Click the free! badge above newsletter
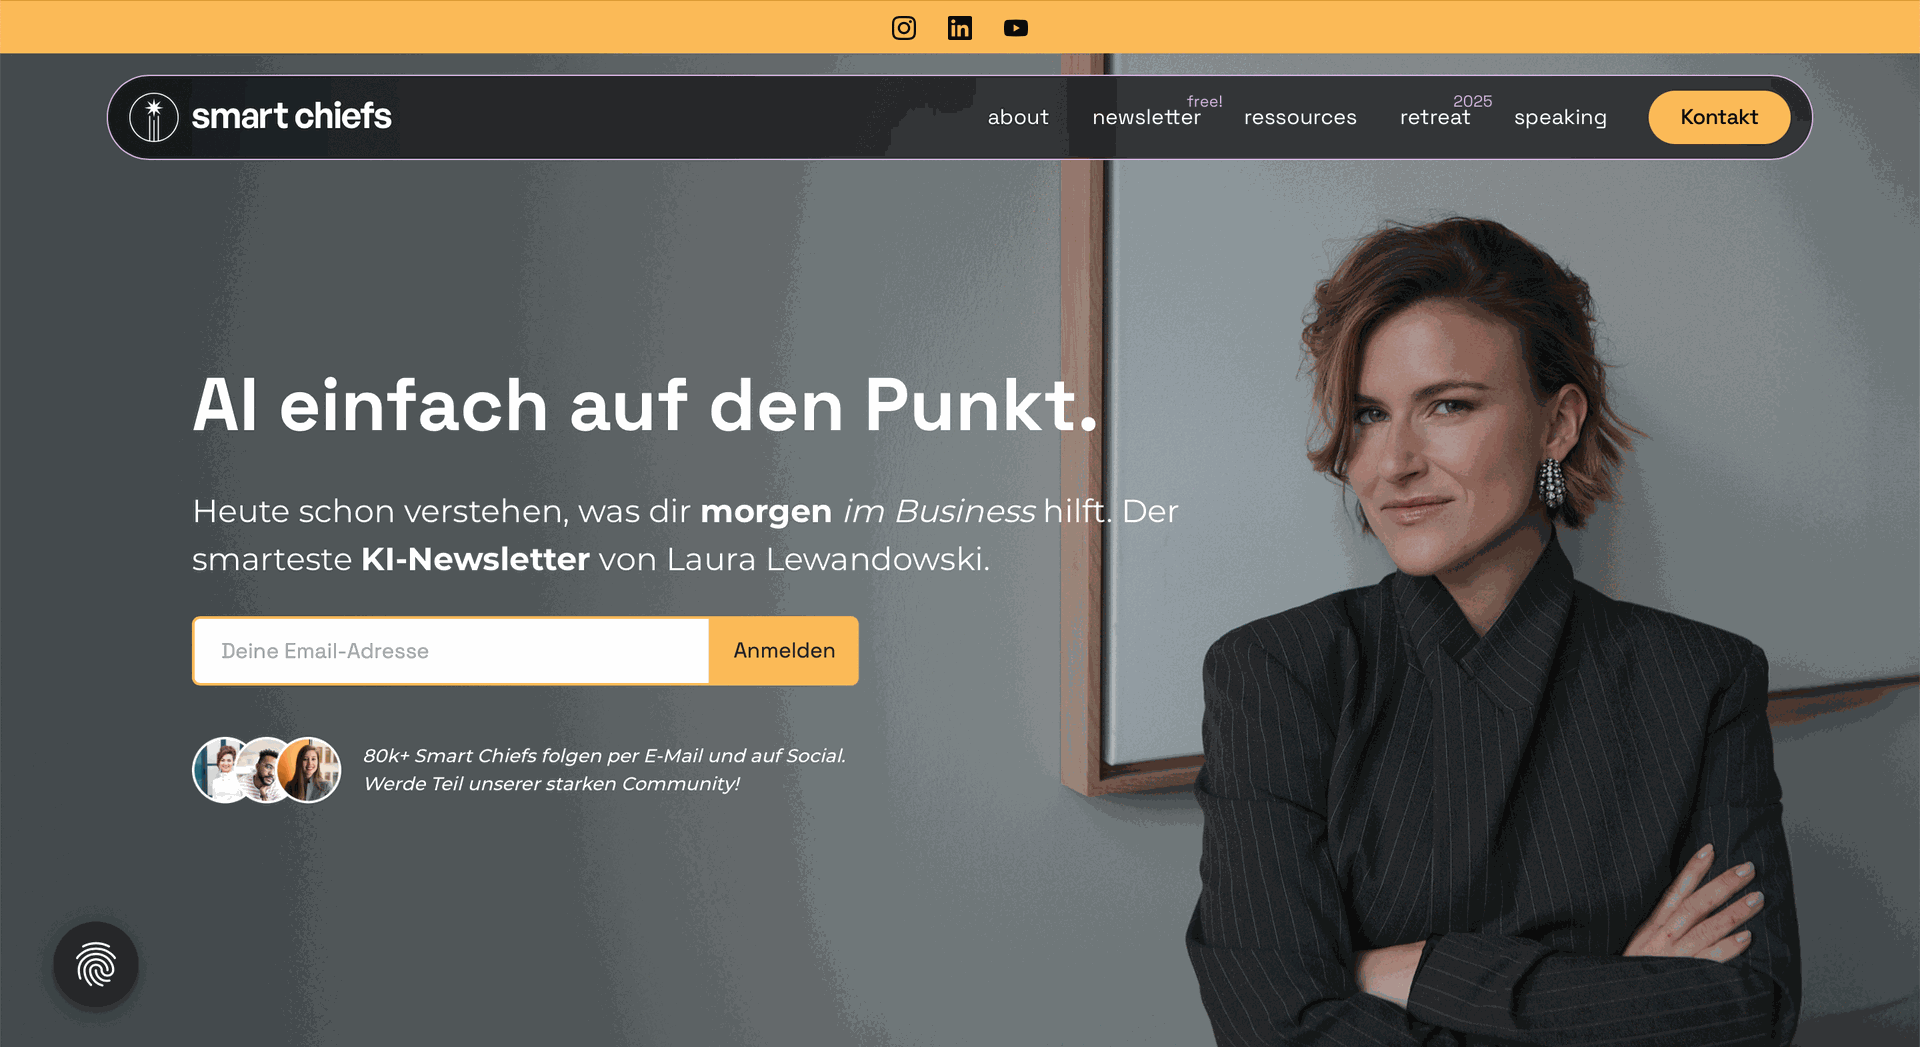The height and width of the screenshot is (1047, 1920). 1205,101
